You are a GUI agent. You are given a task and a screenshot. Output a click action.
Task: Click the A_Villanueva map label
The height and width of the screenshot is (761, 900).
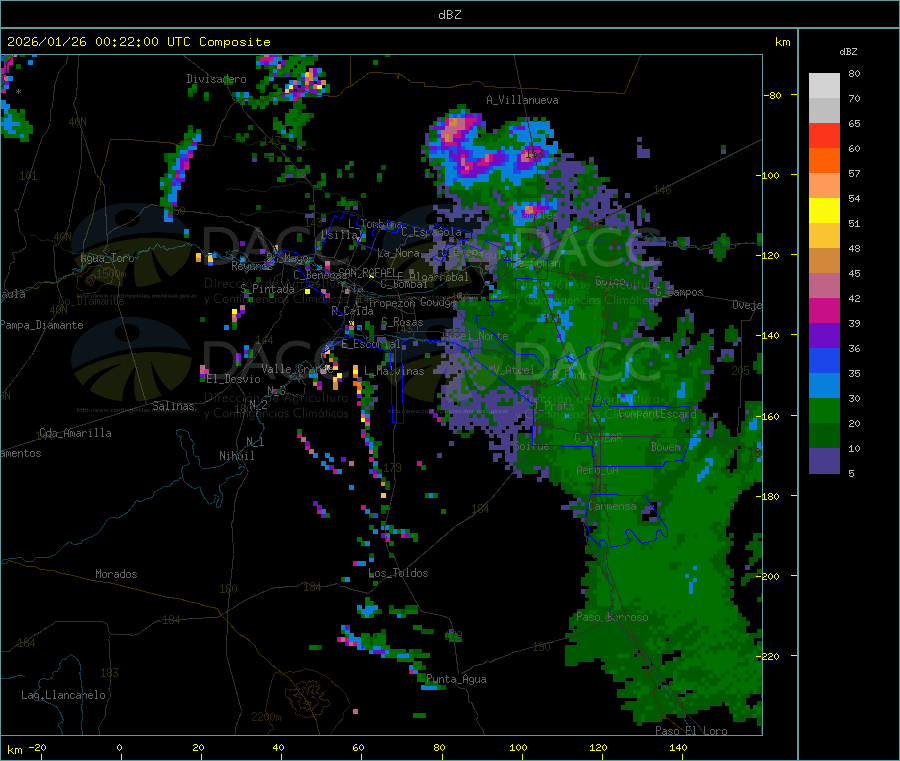click(522, 100)
